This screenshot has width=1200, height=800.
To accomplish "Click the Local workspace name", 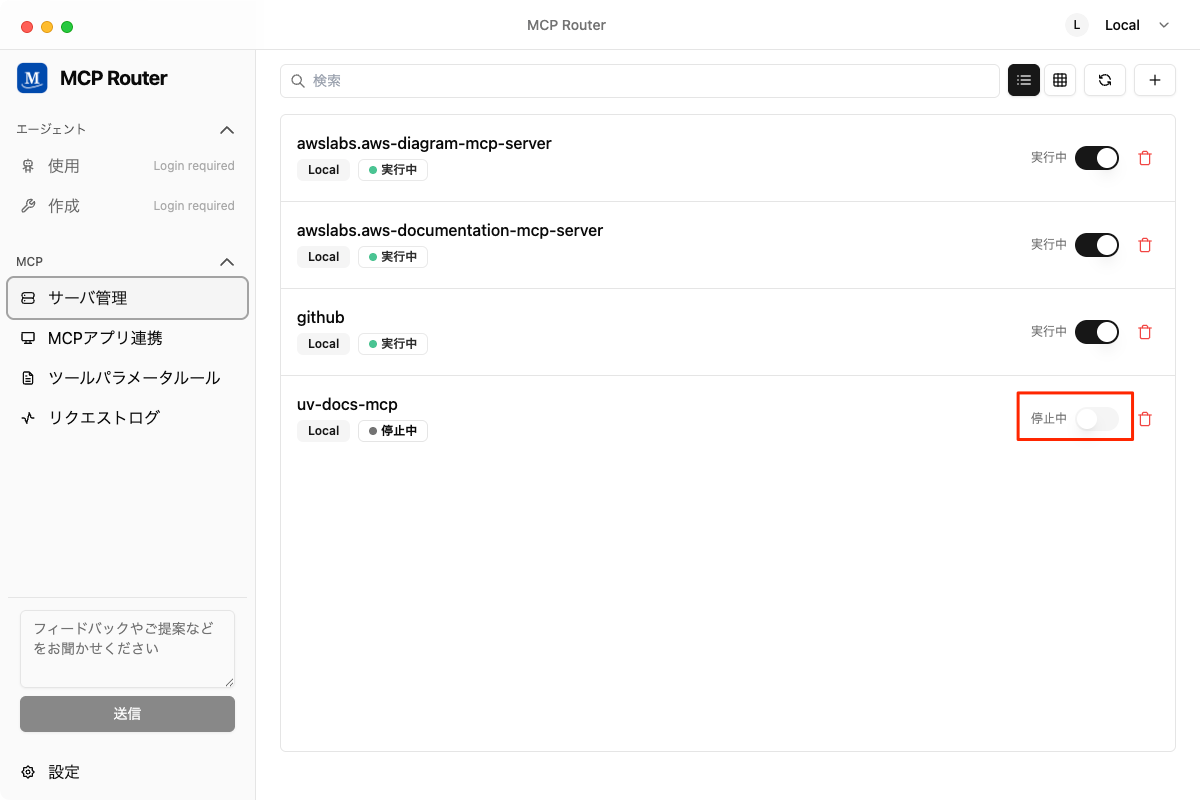I will tap(1122, 25).
